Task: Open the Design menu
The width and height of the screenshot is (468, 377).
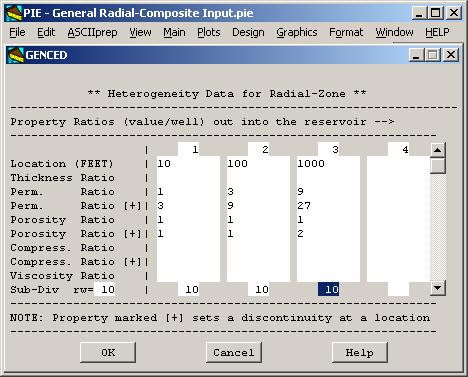Action: click(x=248, y=32)
